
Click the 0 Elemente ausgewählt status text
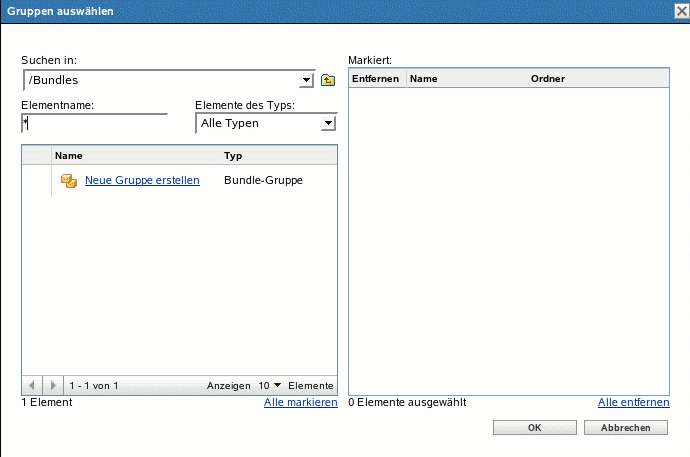coord(407,402)
